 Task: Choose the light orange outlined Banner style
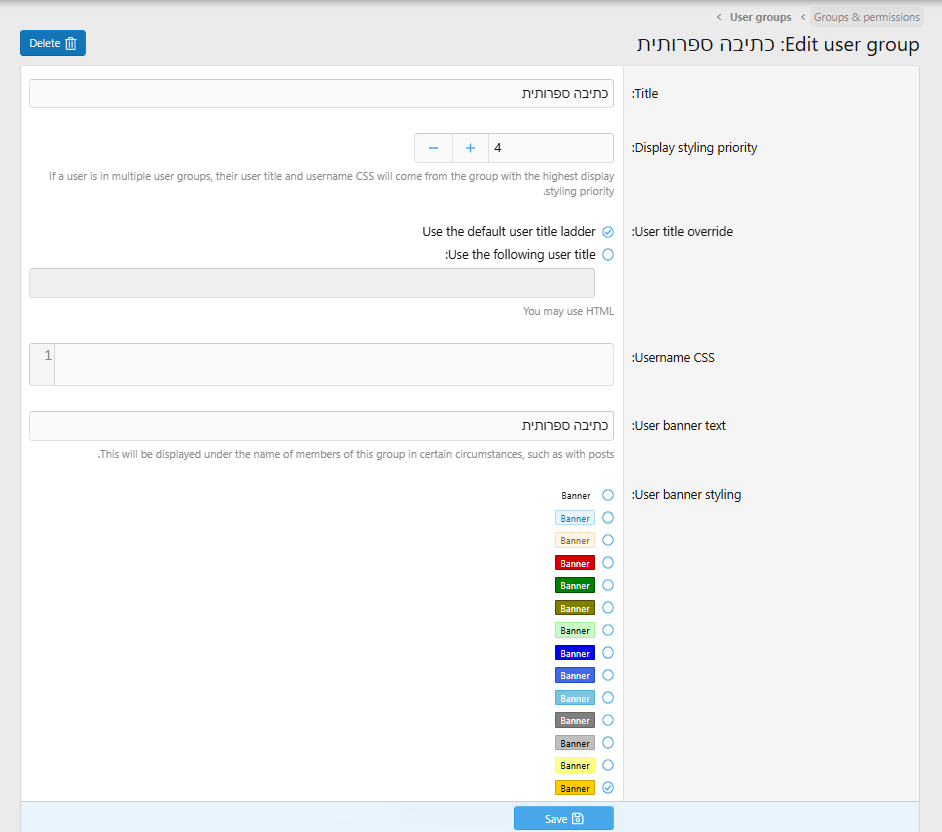point(608,540)
